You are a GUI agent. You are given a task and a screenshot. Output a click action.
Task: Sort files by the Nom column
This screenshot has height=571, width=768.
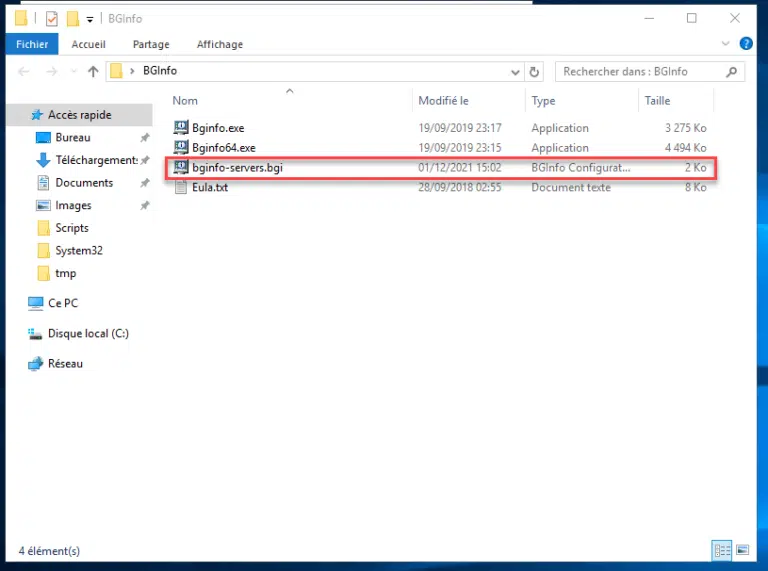pyautogui.click(x=185, y=100)
